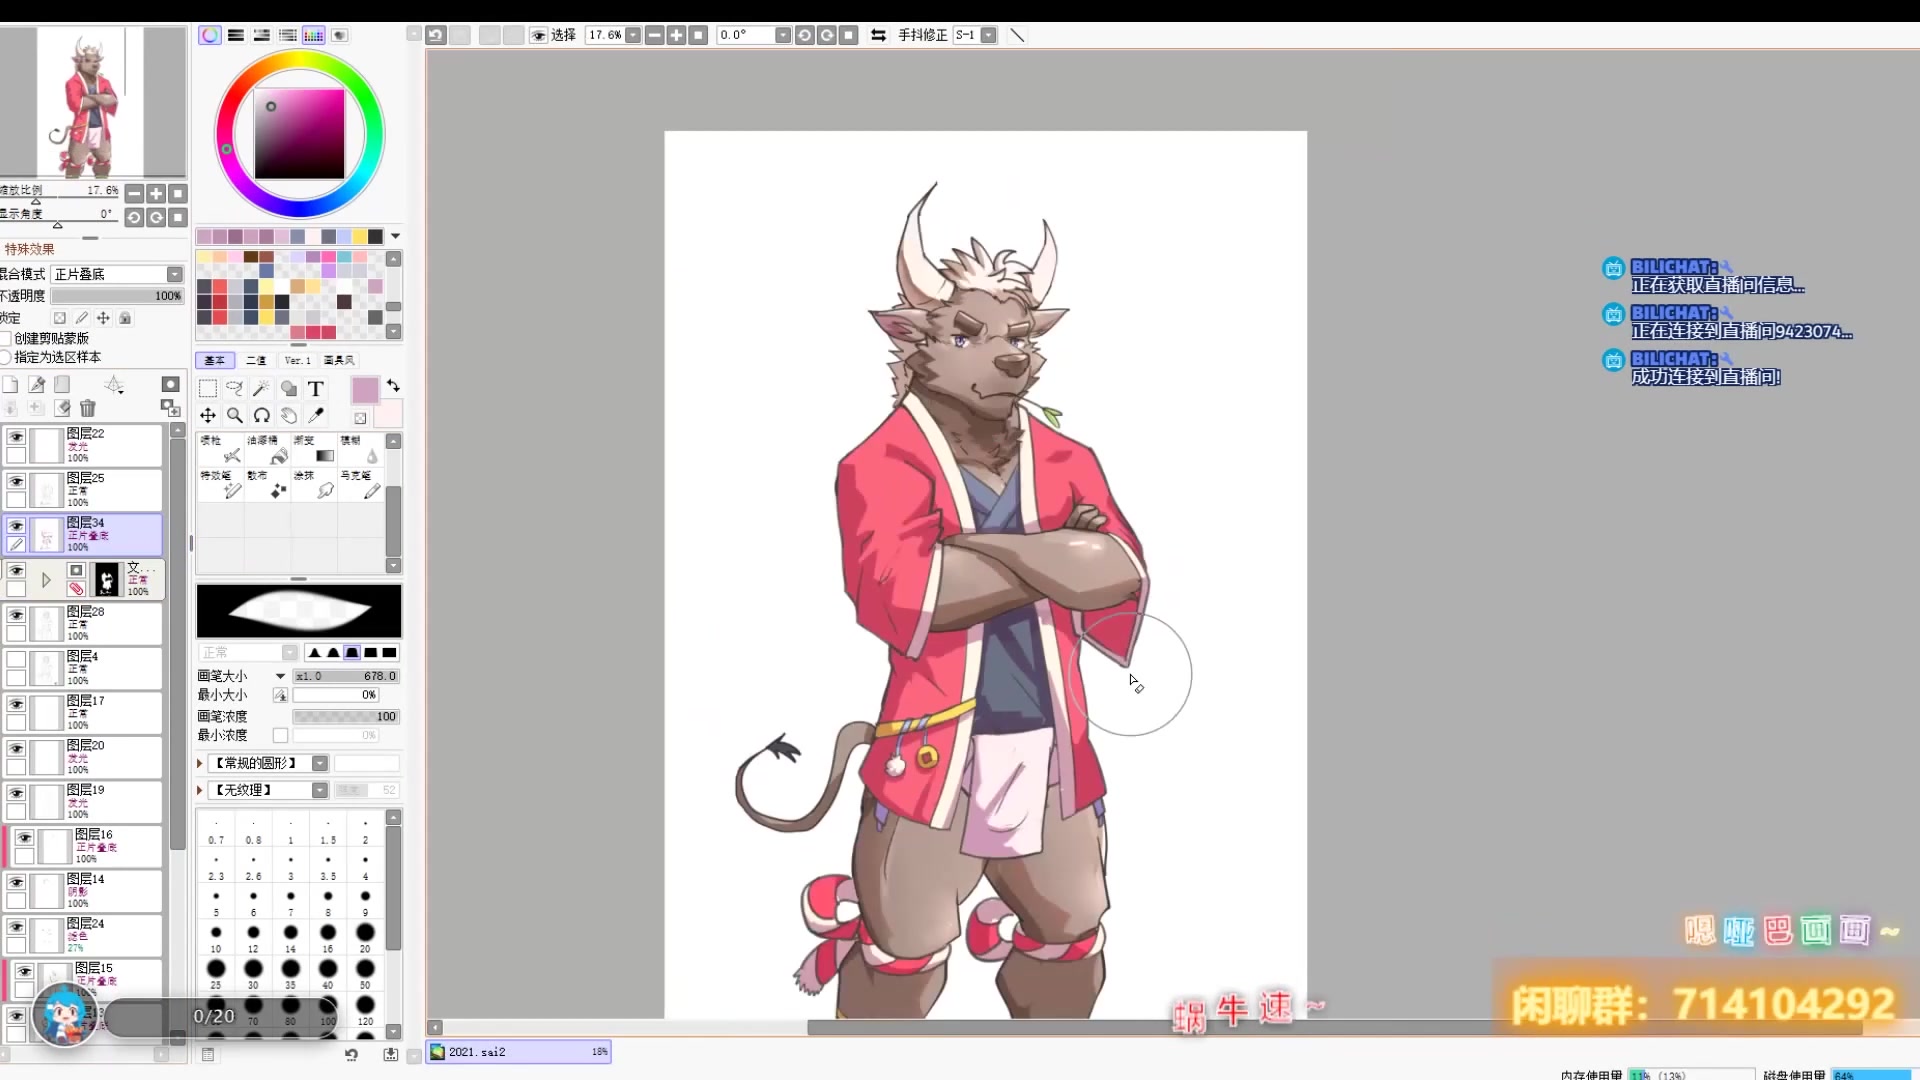This screenshot has width=1920, height=1080.
Task: Swap foreground and background colors
Action: (x=393, y=386)
